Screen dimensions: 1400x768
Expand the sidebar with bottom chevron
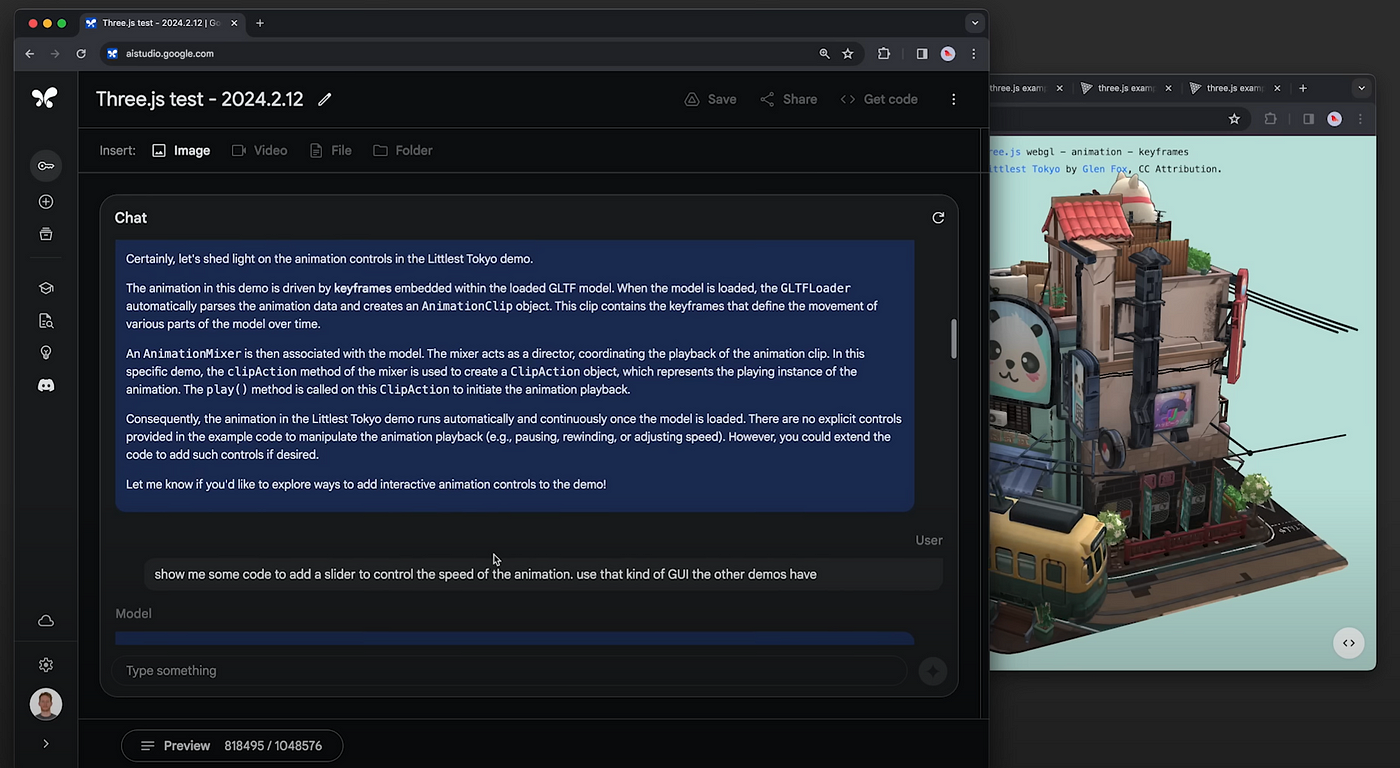tap(46, 744)
